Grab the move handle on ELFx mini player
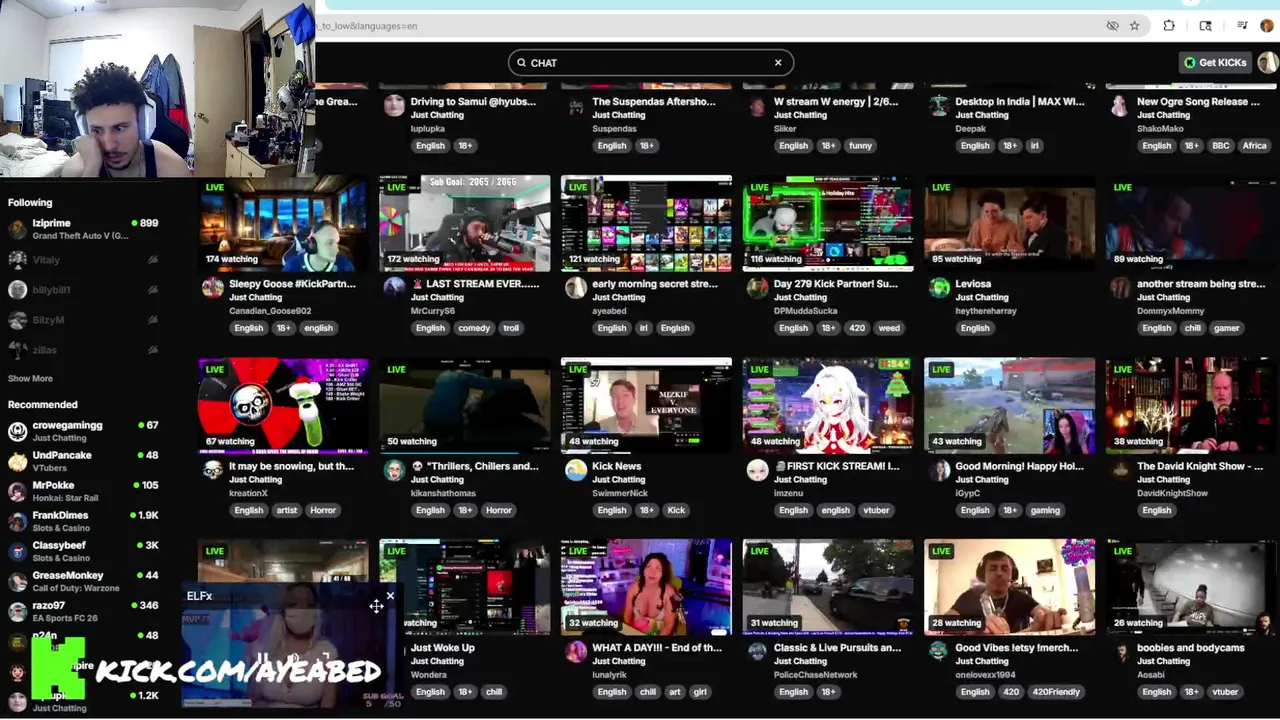1280x720 pixels. 376,606
